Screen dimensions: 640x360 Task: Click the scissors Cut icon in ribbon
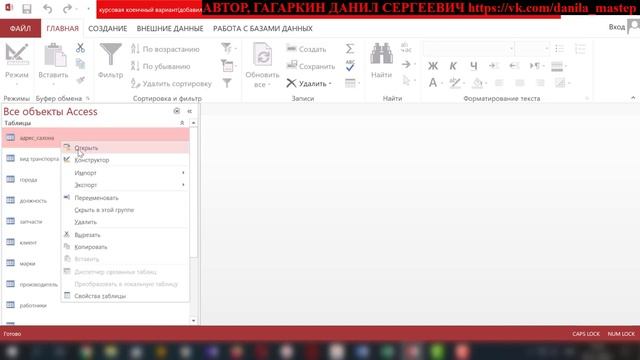(80, 48)
